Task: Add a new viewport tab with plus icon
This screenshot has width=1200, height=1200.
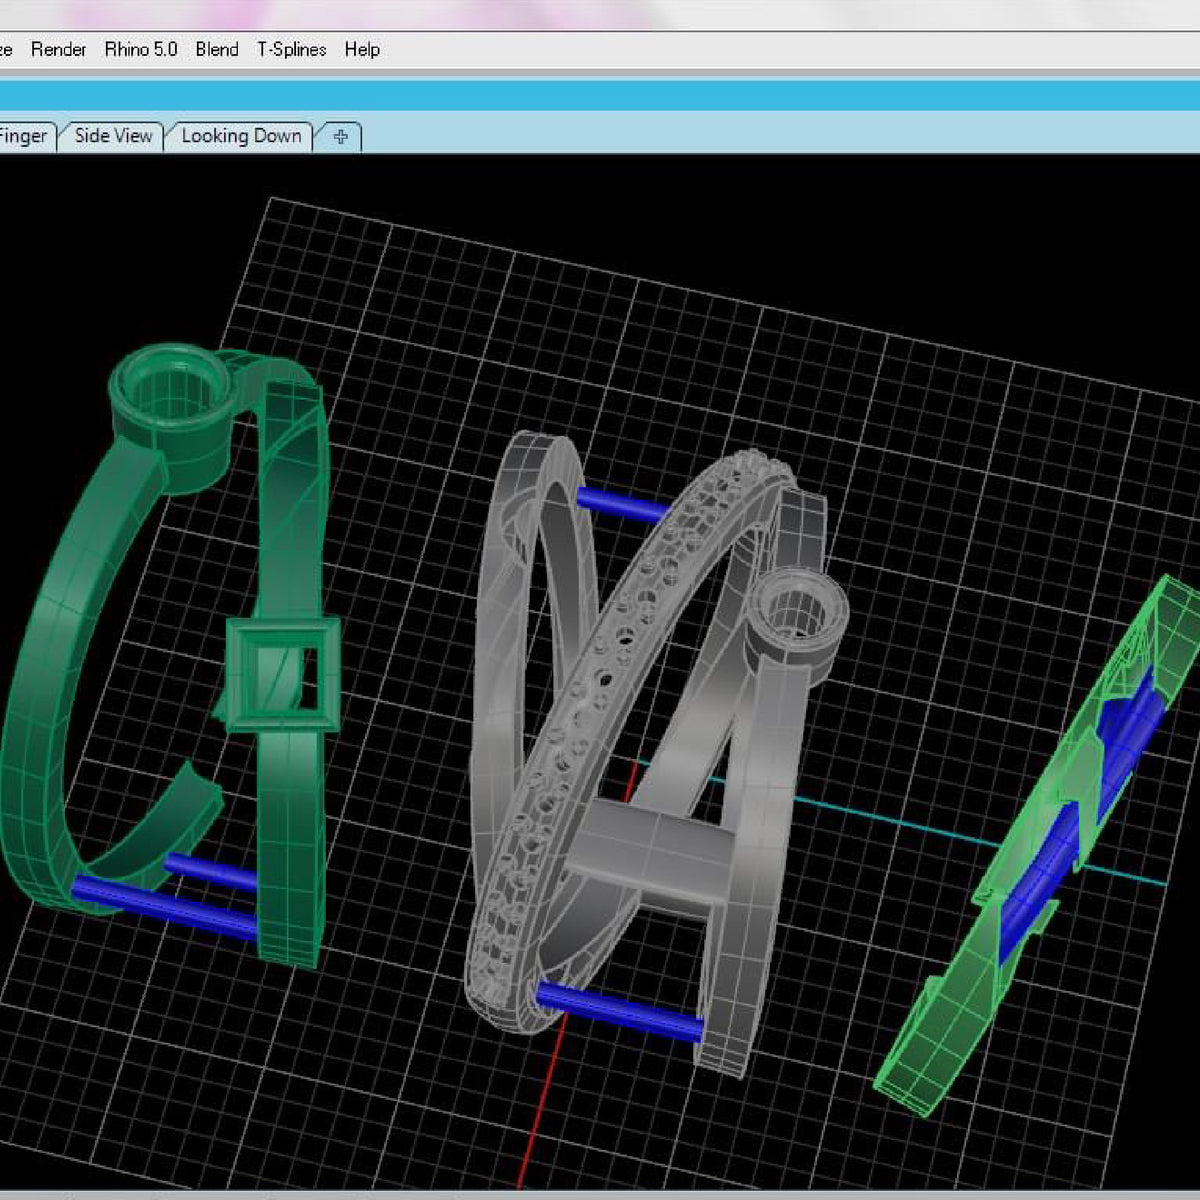Action: 340,137
